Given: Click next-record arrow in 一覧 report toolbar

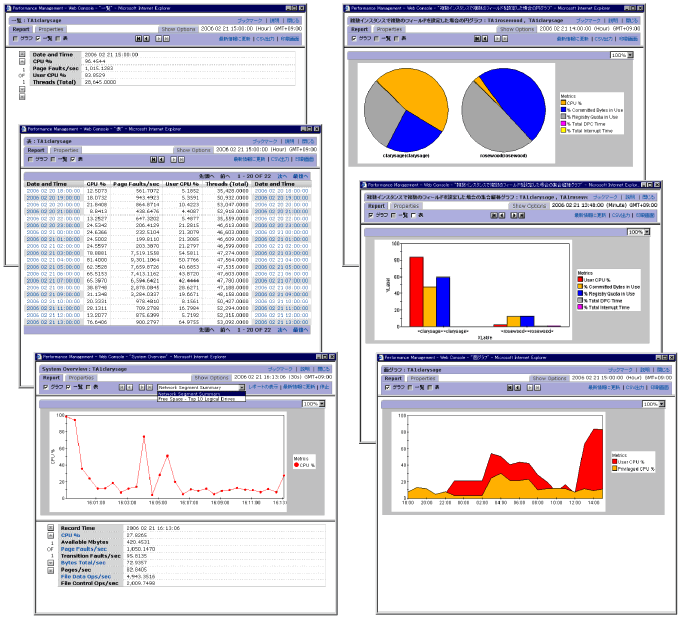Looking at the screenshot, I should (158, 39).
